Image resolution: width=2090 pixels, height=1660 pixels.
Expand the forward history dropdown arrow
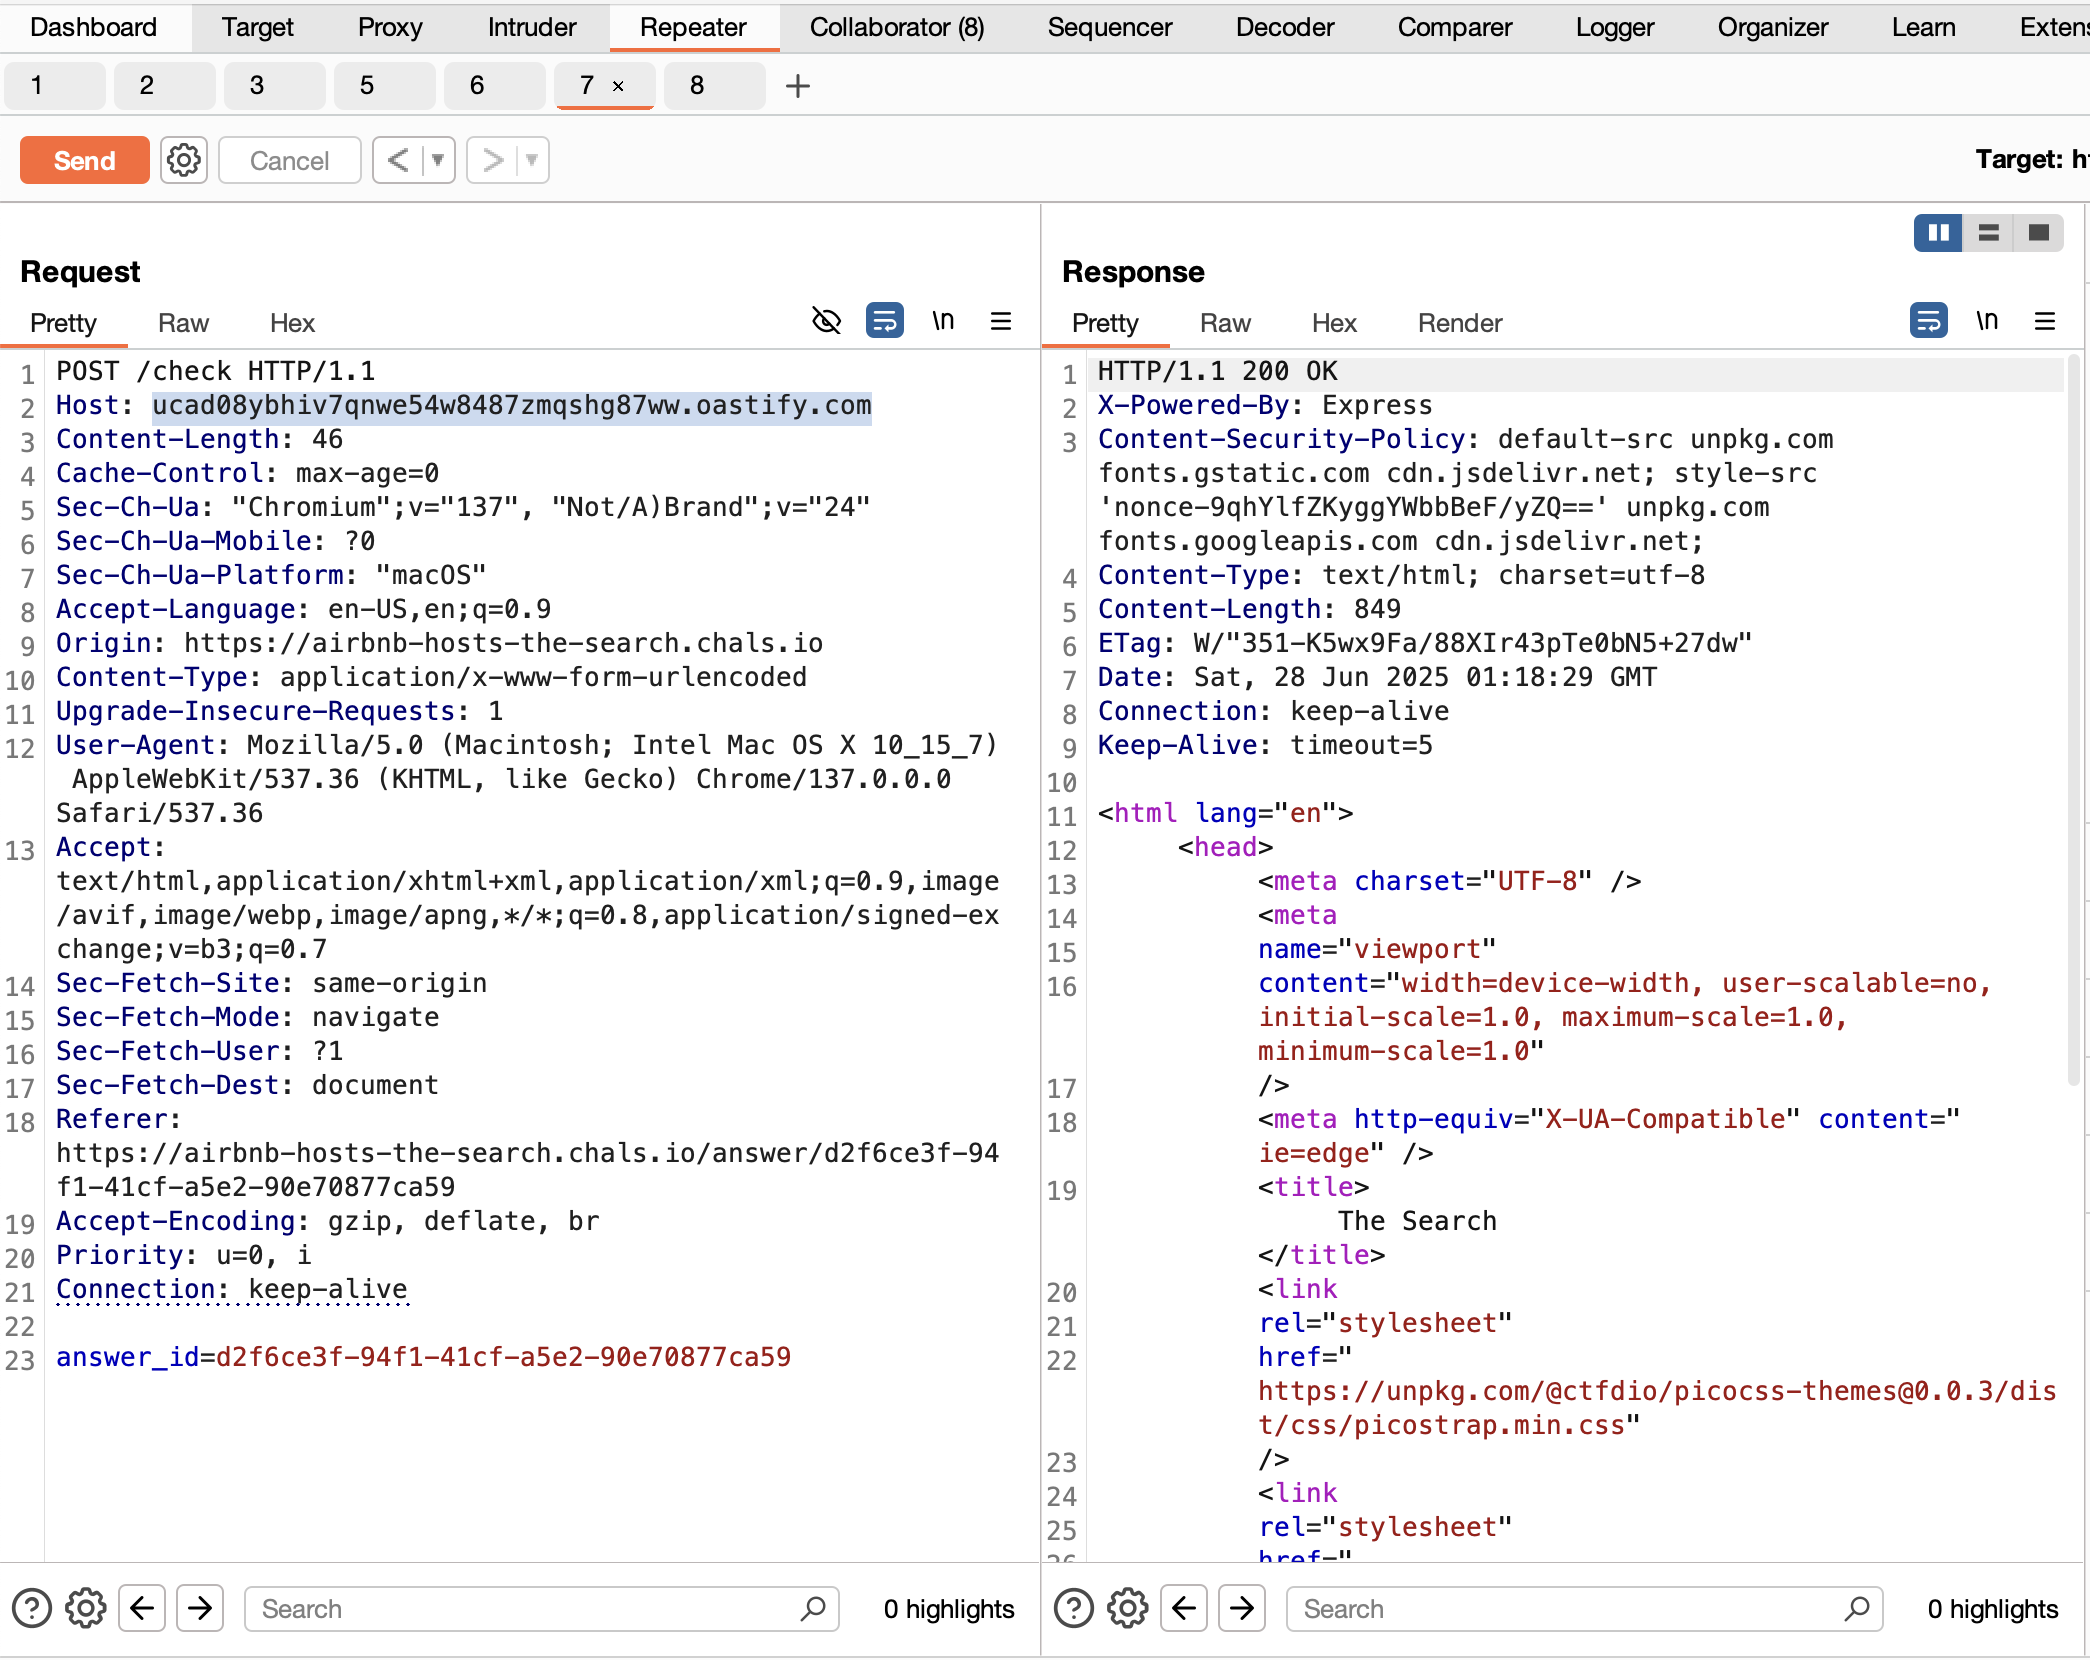532,160
